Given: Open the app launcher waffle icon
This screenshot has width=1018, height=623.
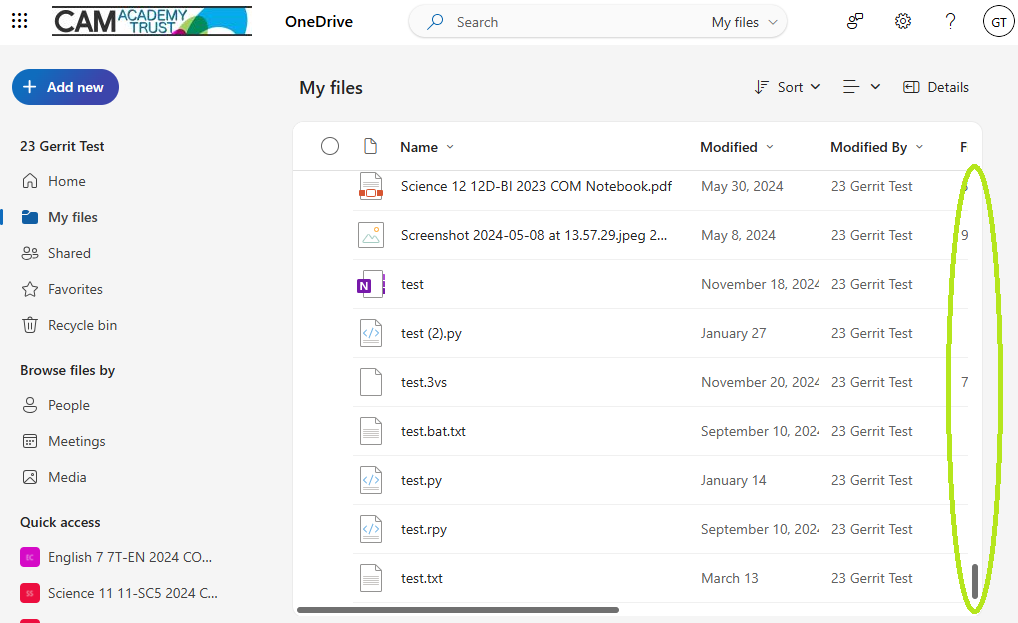Looking at the screenshot, I should click(19, 21).
